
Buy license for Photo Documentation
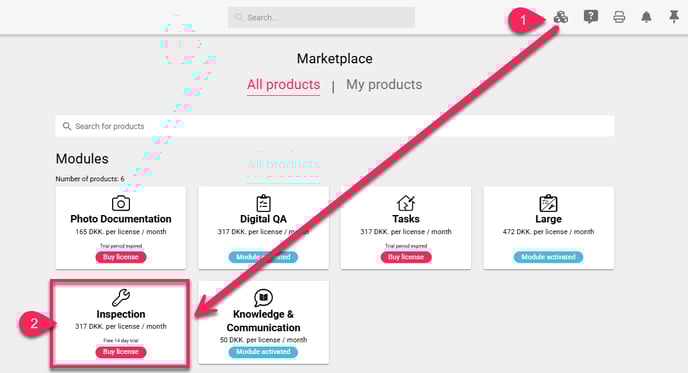point(121,257)
